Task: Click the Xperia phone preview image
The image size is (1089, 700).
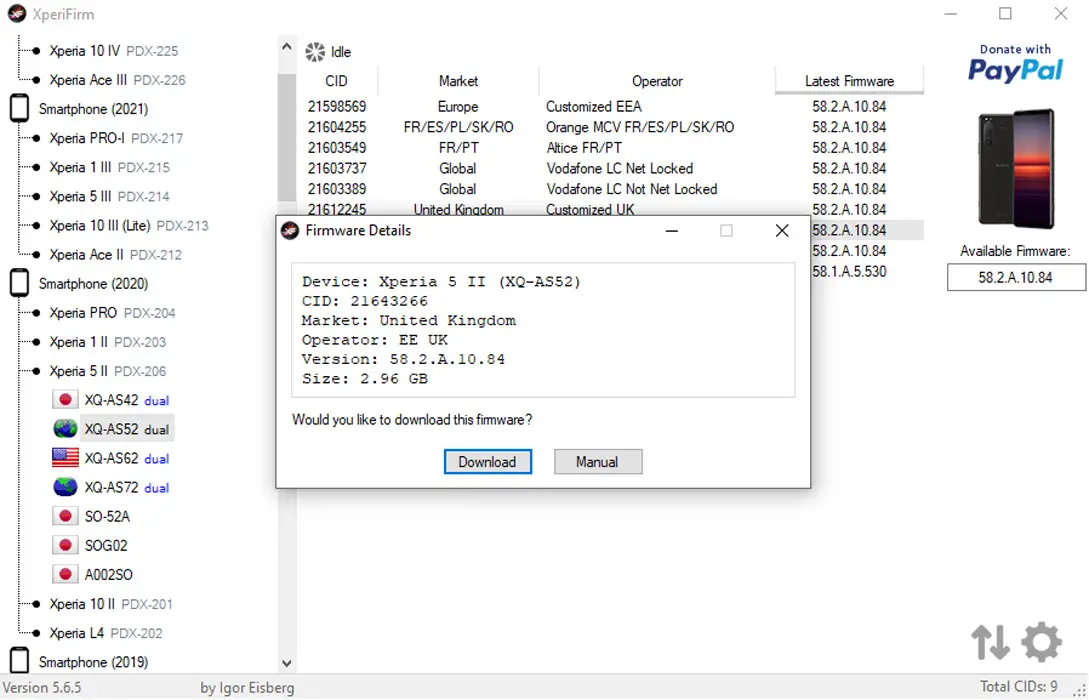Action: click(1016, 169)
